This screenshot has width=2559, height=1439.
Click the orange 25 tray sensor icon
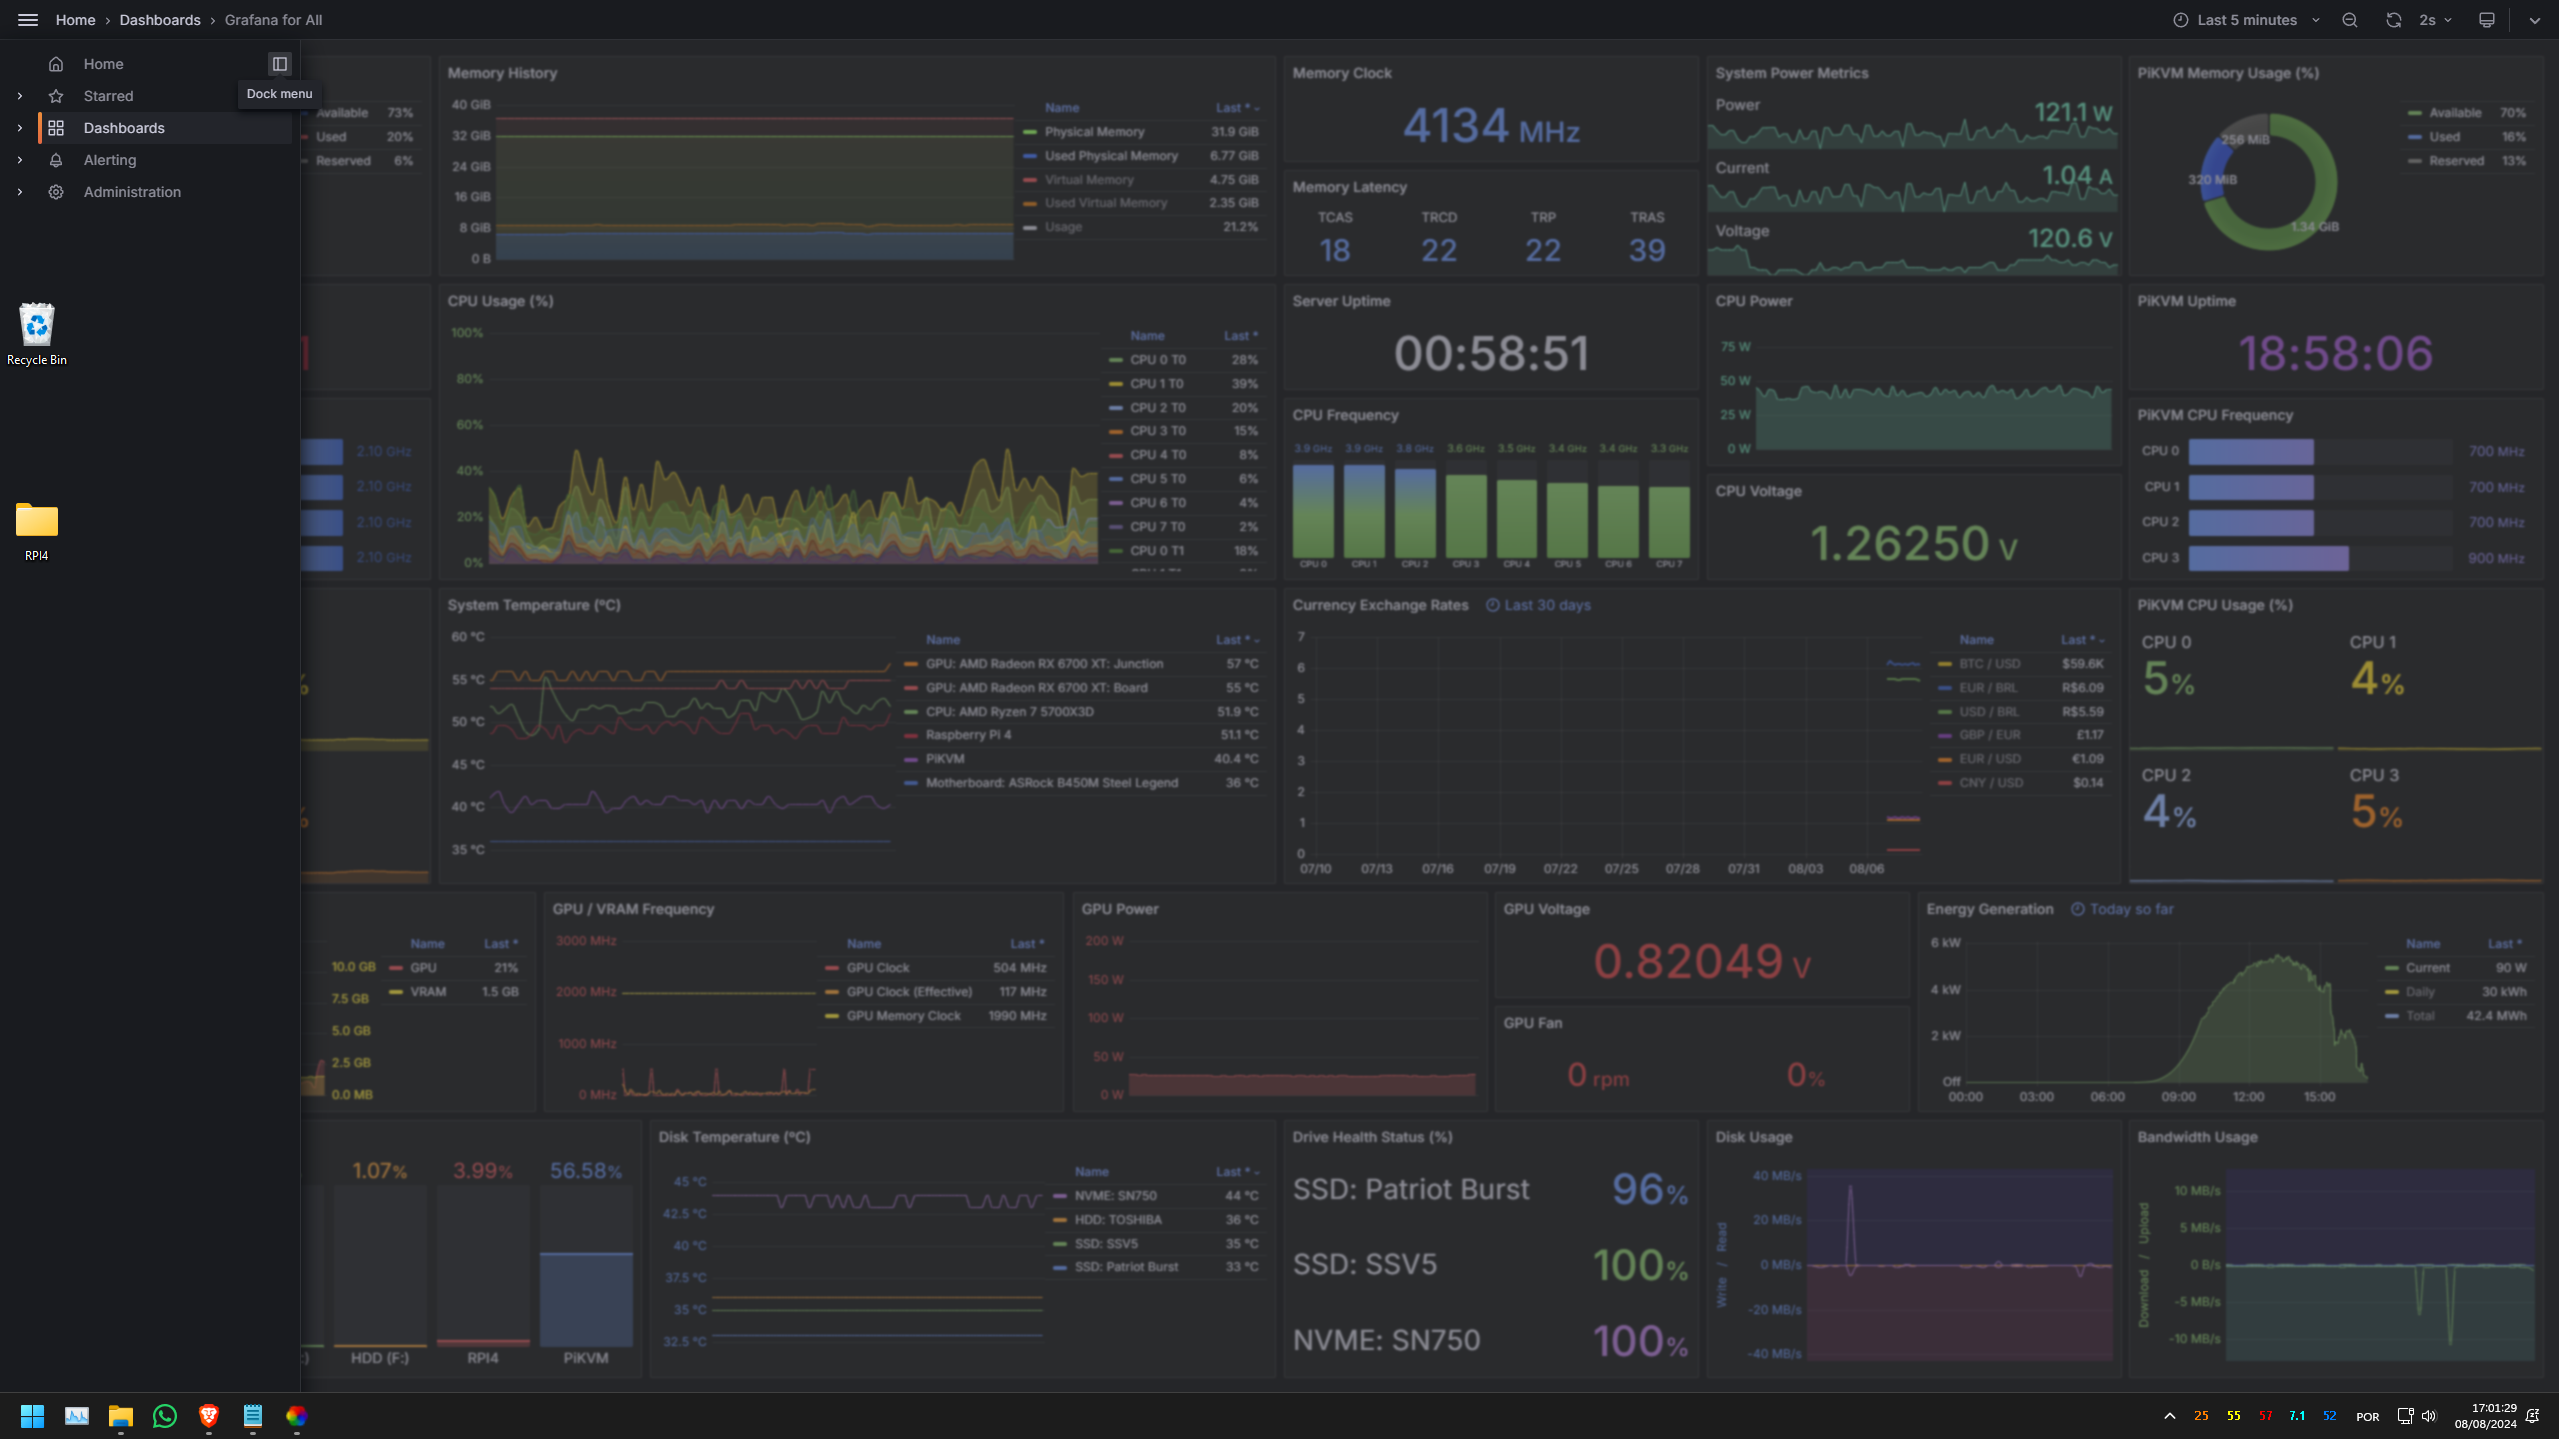pyautogui.click(x=2201, y=1416)
